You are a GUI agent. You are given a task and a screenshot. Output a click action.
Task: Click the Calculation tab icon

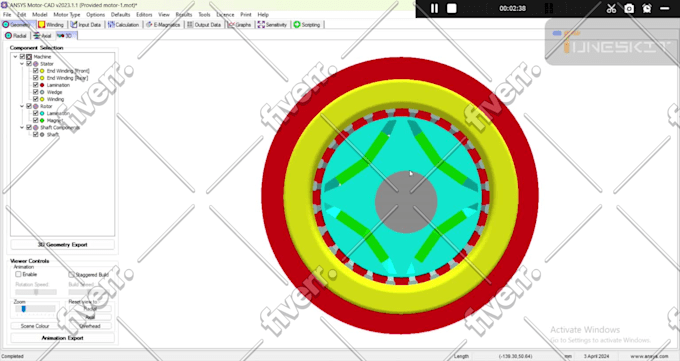[x=111, y=25]
